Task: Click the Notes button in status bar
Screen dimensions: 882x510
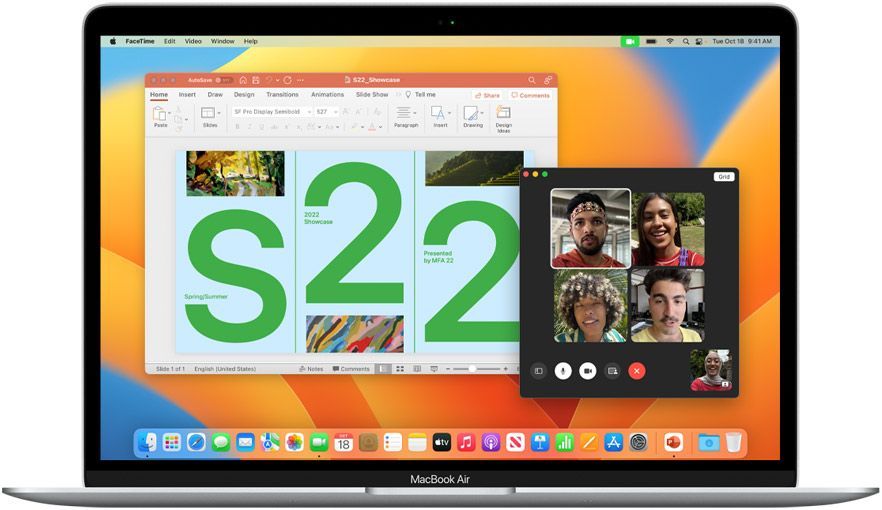Action: [x=311, y=369]
